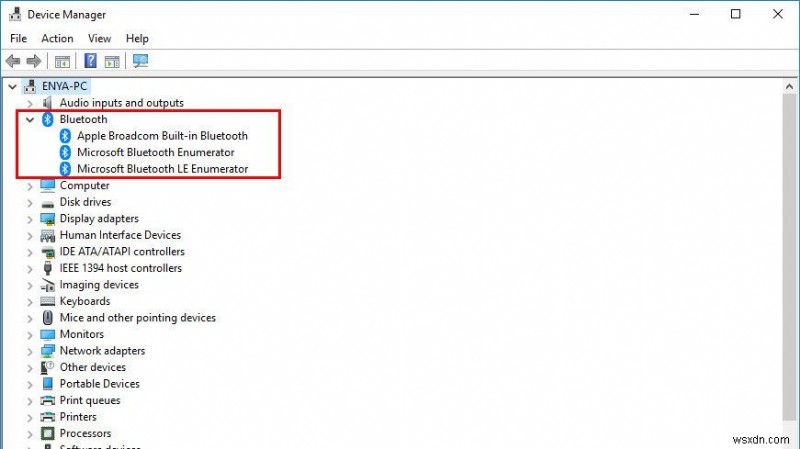
Task: Click the Printers category icon
Action: click(47, 417)
